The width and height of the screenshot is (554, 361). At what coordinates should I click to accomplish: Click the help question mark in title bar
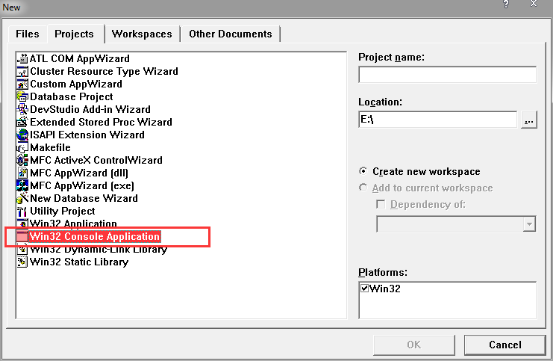[x=506, y=5]
